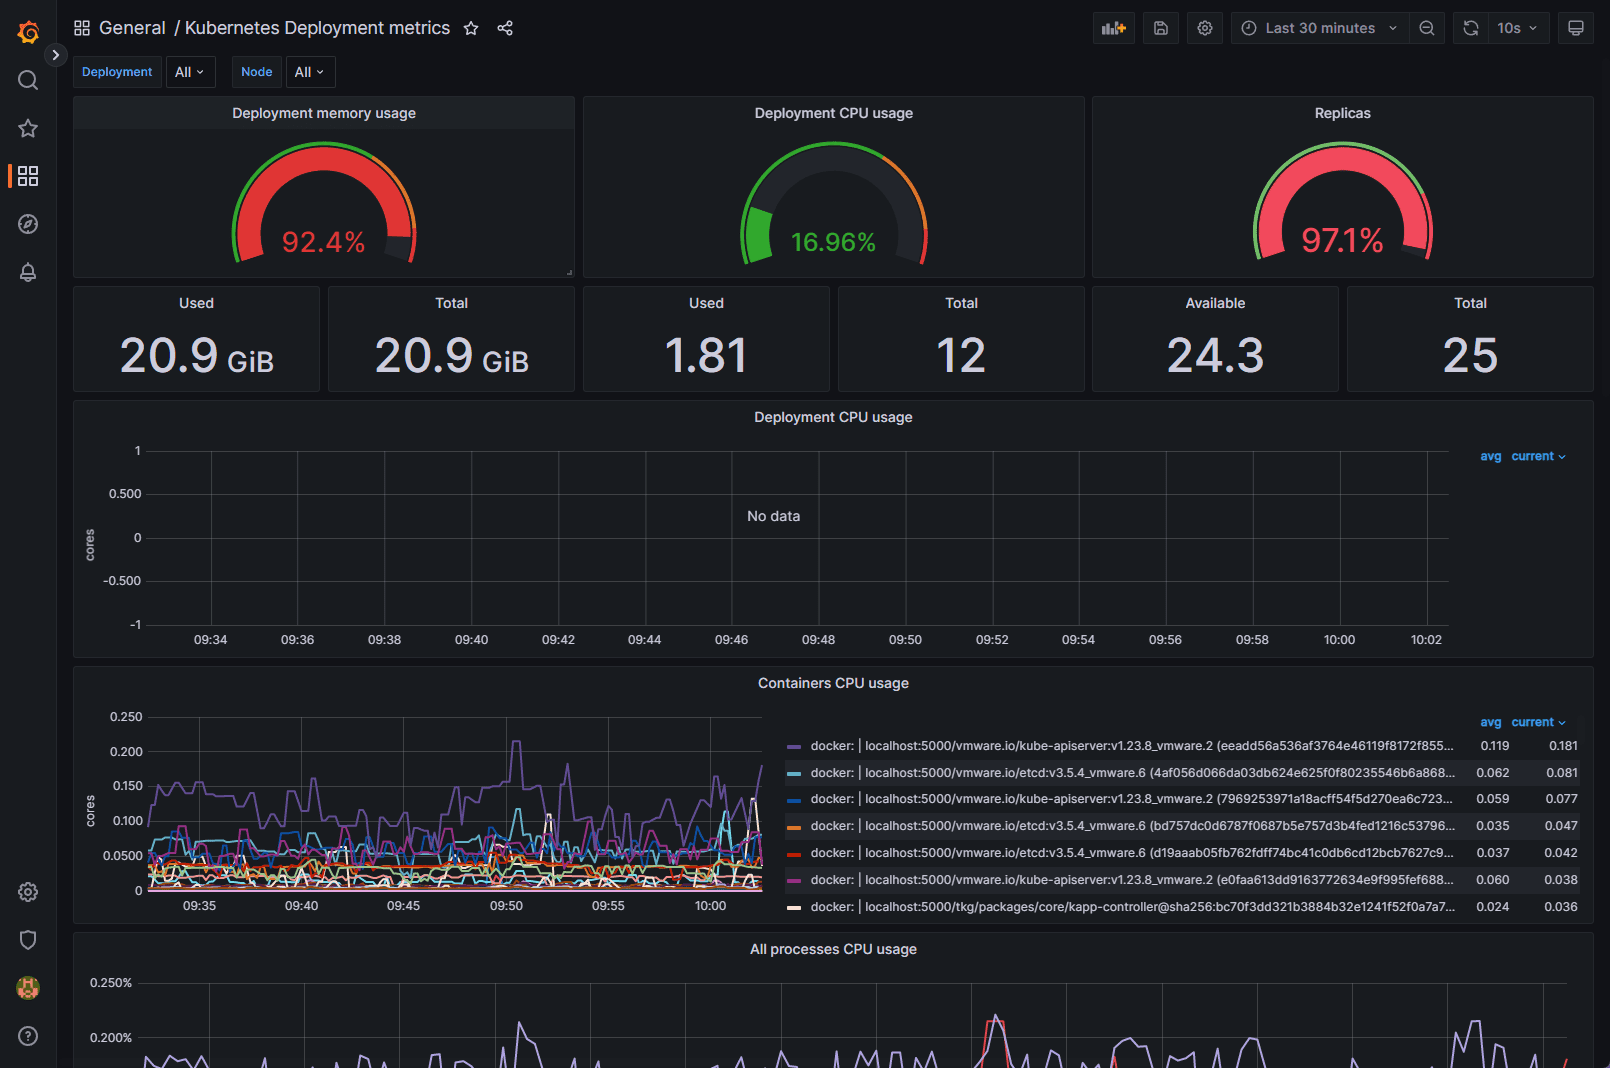Open the Explore compass icon
Image resolution: width=1610 pixels, height=1068 pixels.
[28, 224]
